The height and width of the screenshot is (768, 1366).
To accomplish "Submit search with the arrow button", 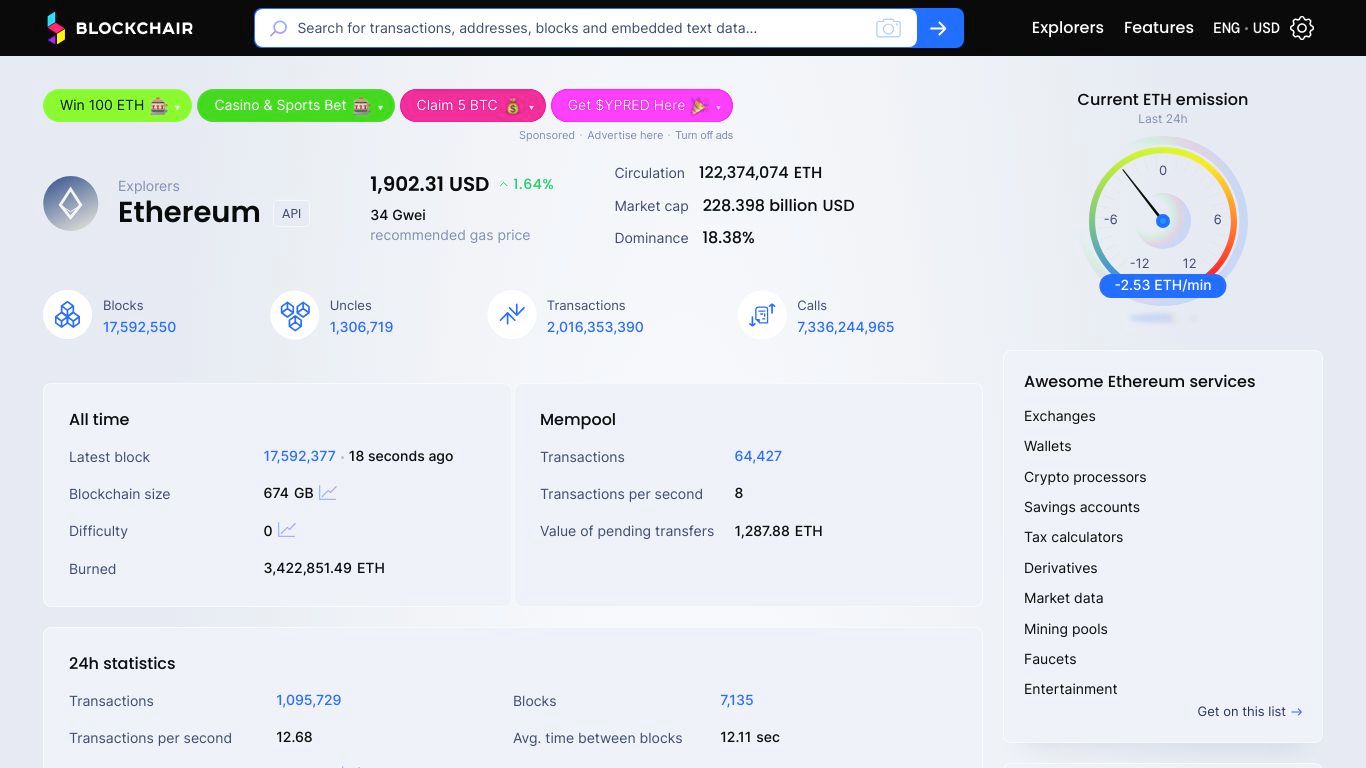I will tap(938, 28).
